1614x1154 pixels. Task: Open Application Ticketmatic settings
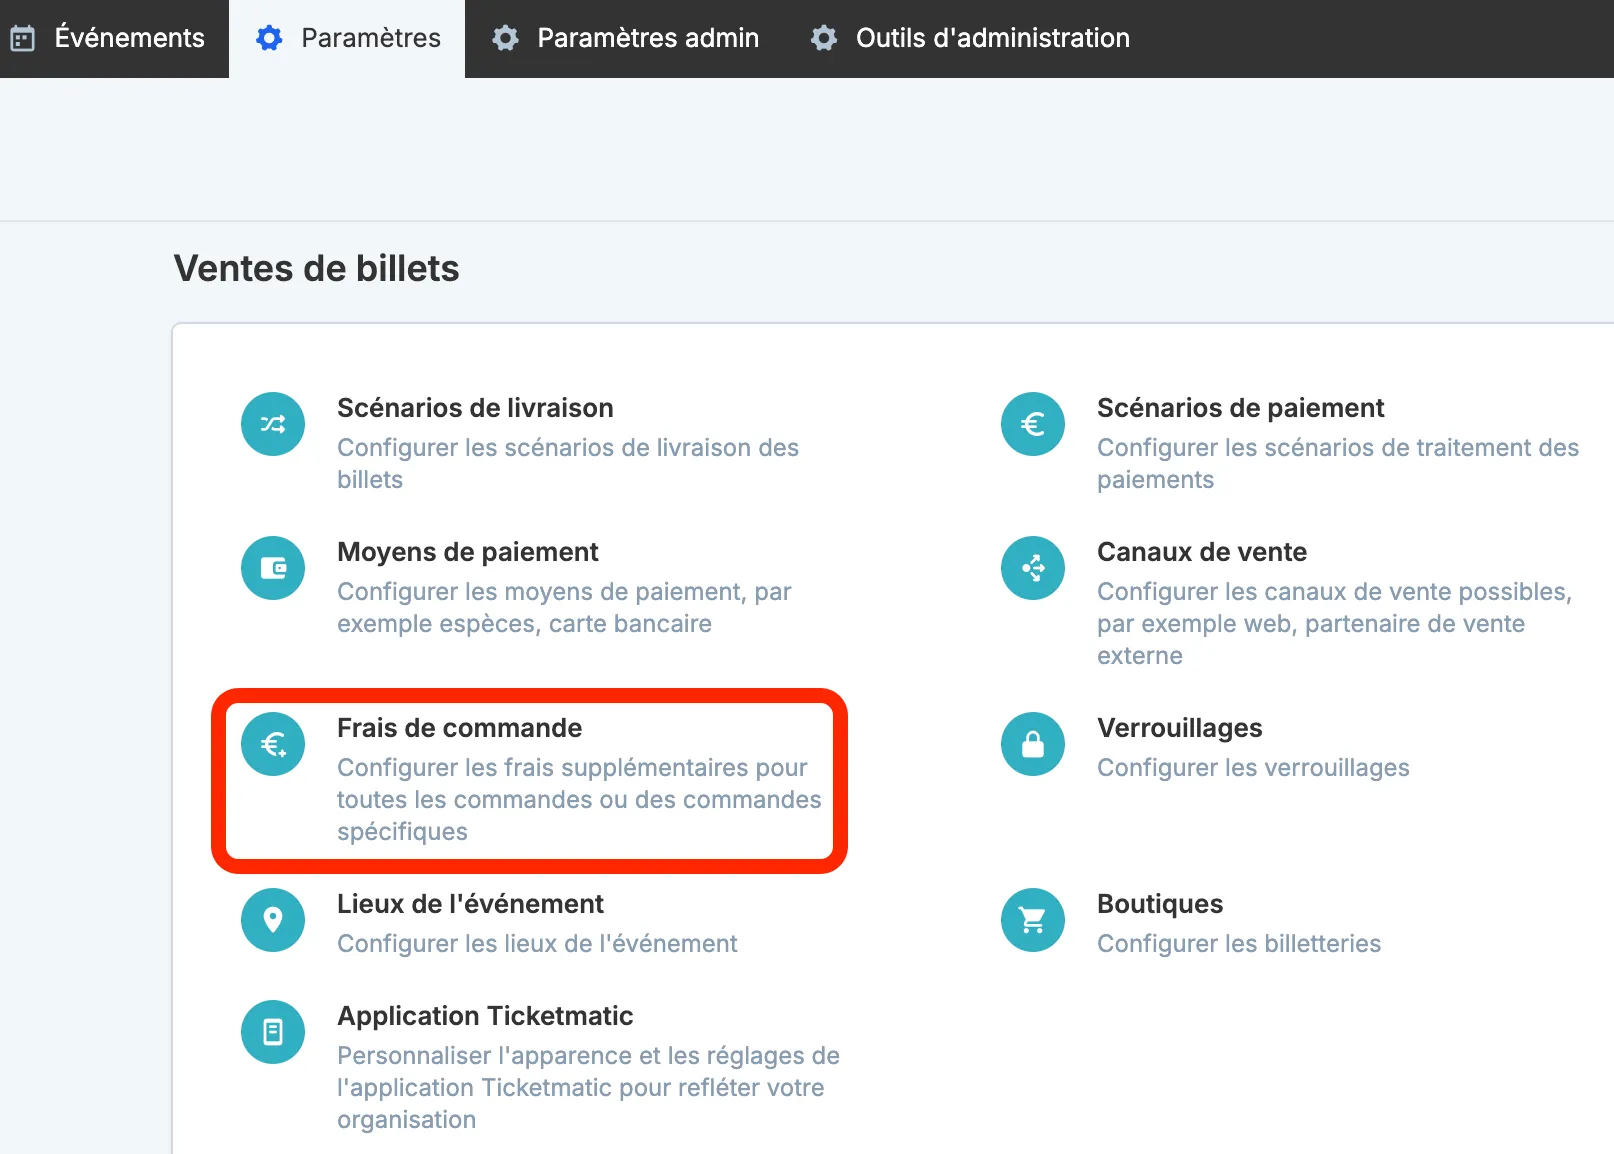(485, 1016)
